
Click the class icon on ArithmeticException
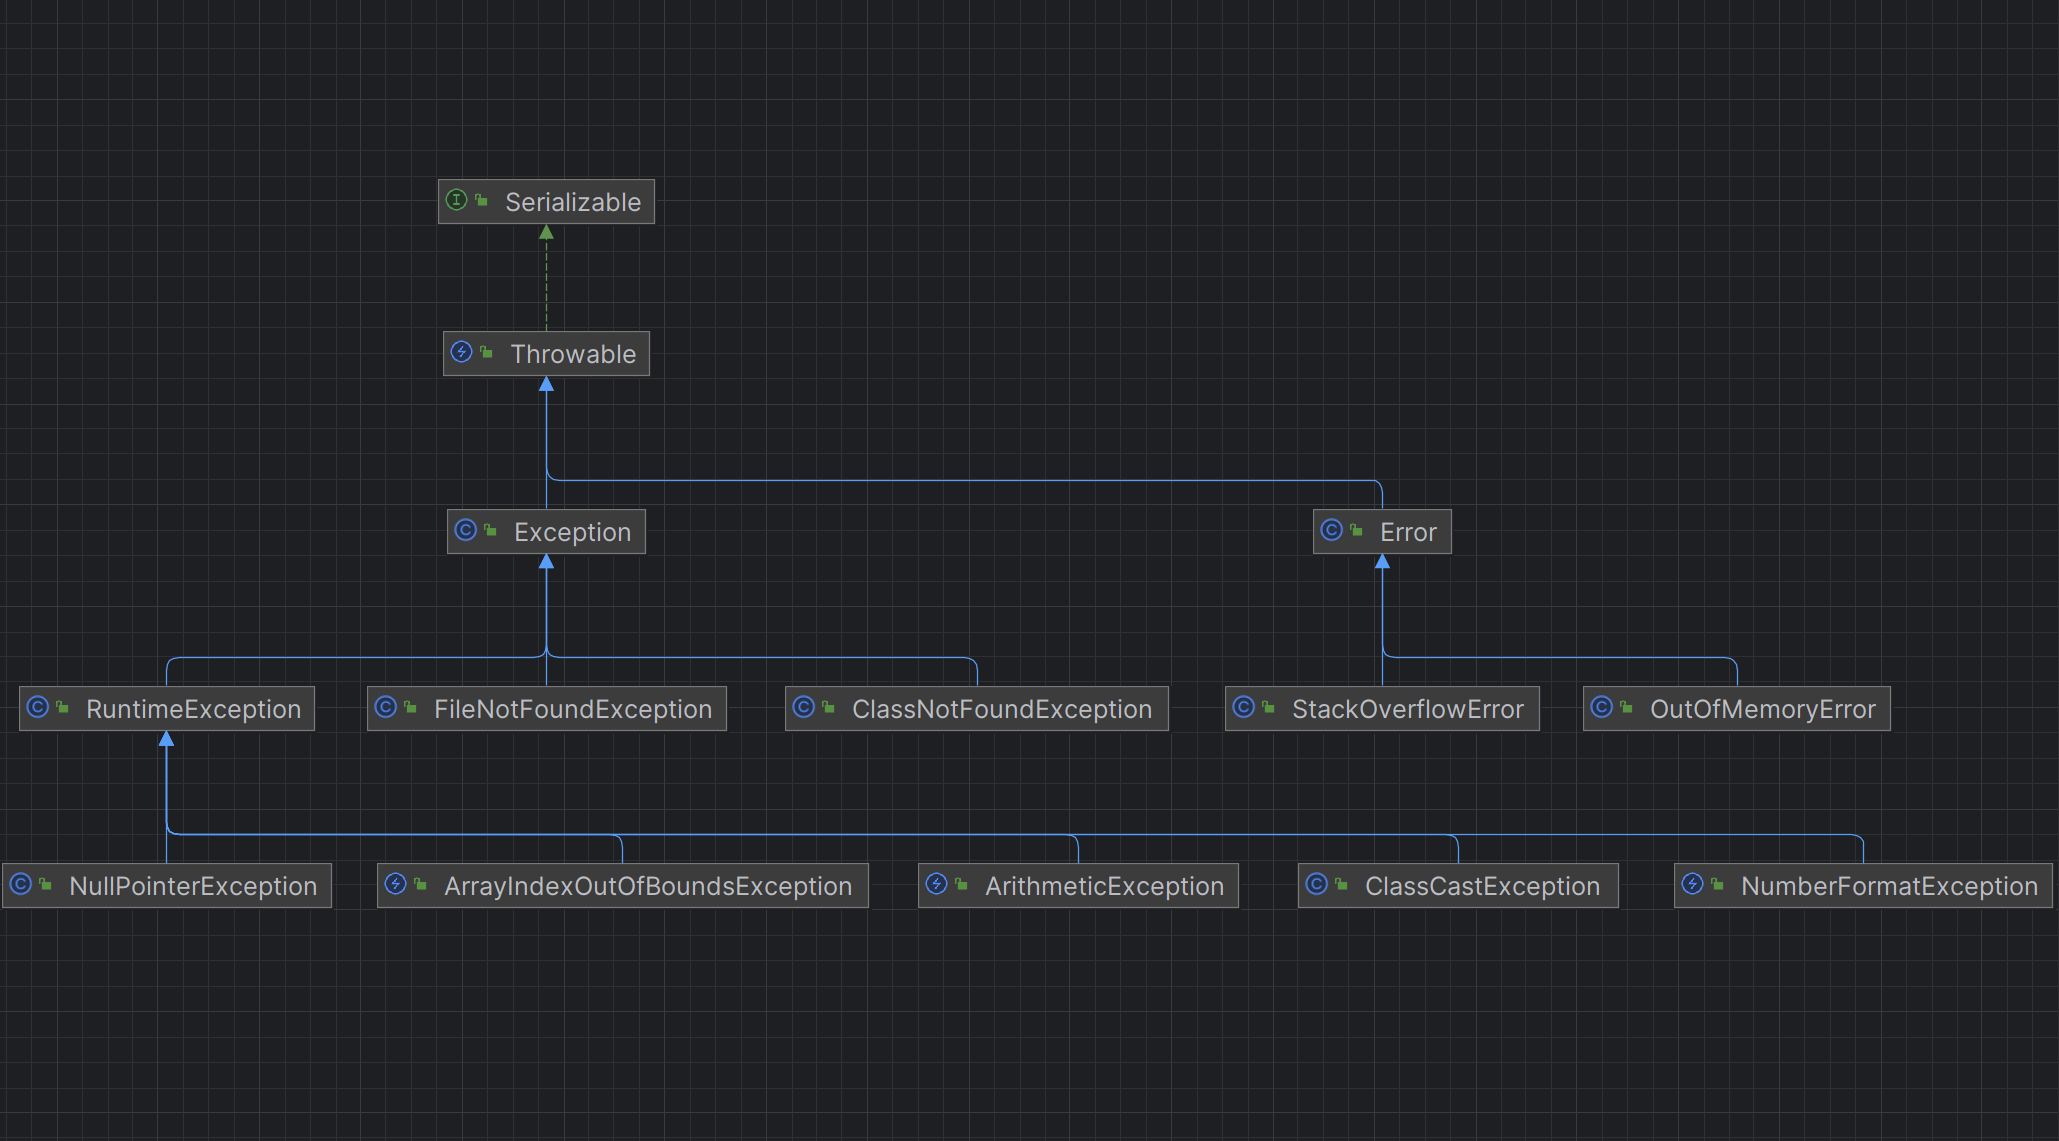click(937, 884)
